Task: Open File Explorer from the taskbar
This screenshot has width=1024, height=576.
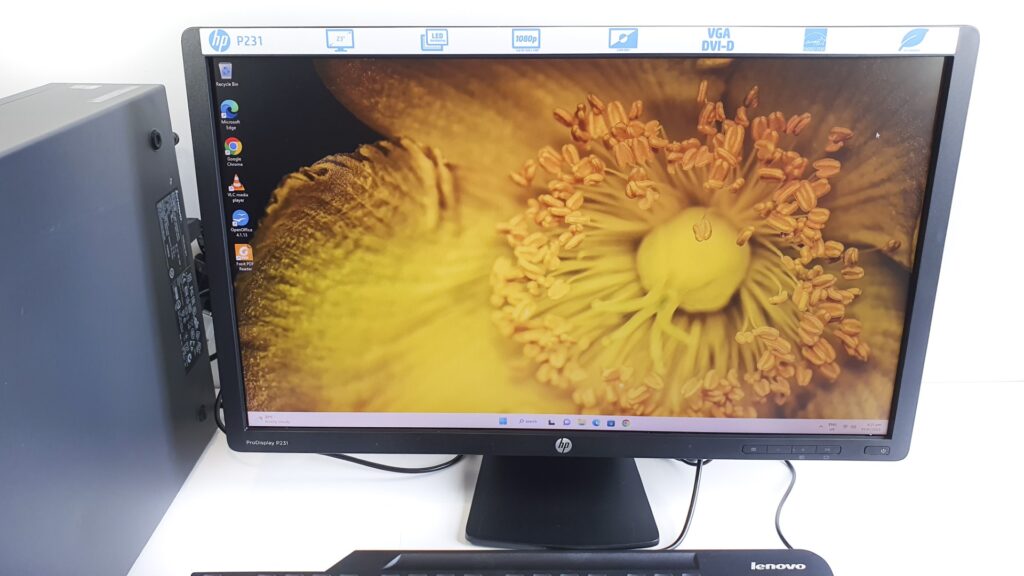Action: (x=582, y=422)
